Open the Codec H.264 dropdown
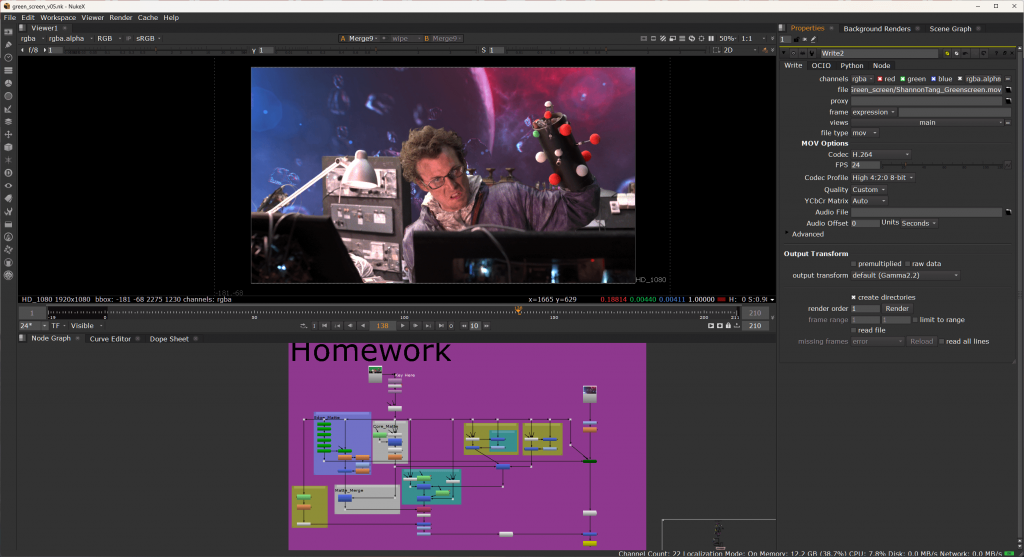Viewport: 1024px width, 557px height. [880, 155]
